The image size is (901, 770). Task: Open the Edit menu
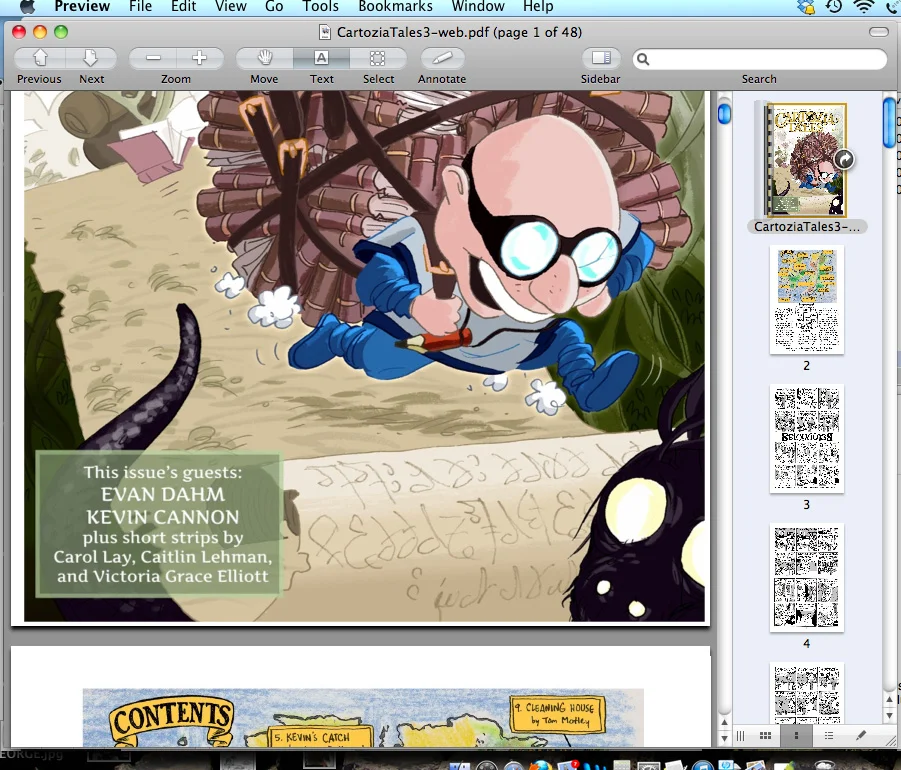click(183, 6)
